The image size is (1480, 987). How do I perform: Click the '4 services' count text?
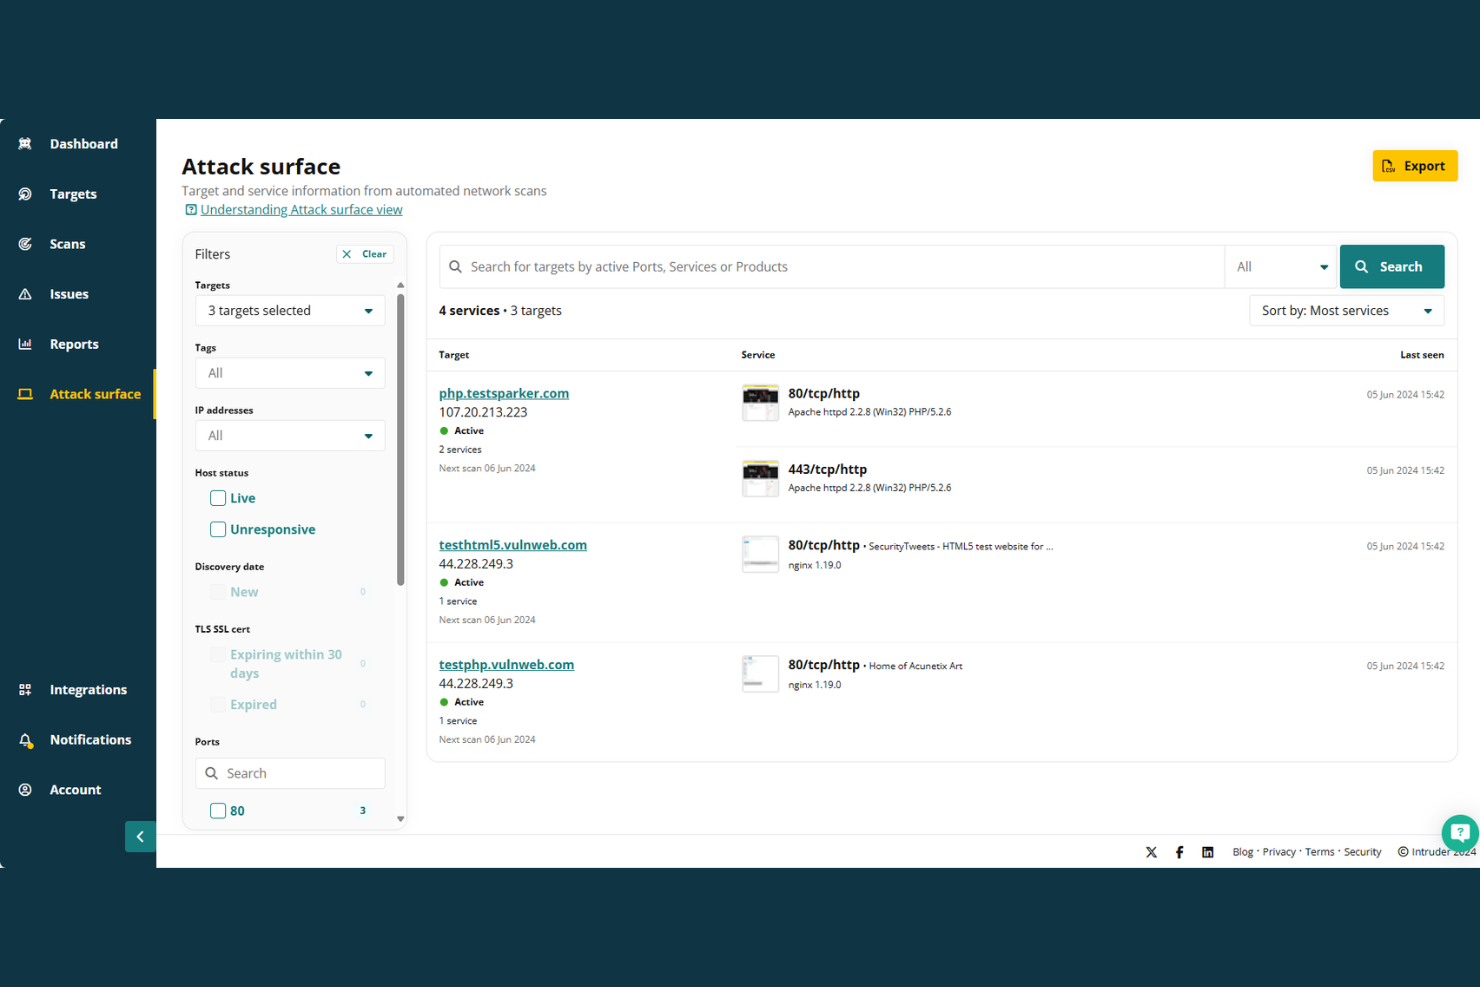point(469,311)
